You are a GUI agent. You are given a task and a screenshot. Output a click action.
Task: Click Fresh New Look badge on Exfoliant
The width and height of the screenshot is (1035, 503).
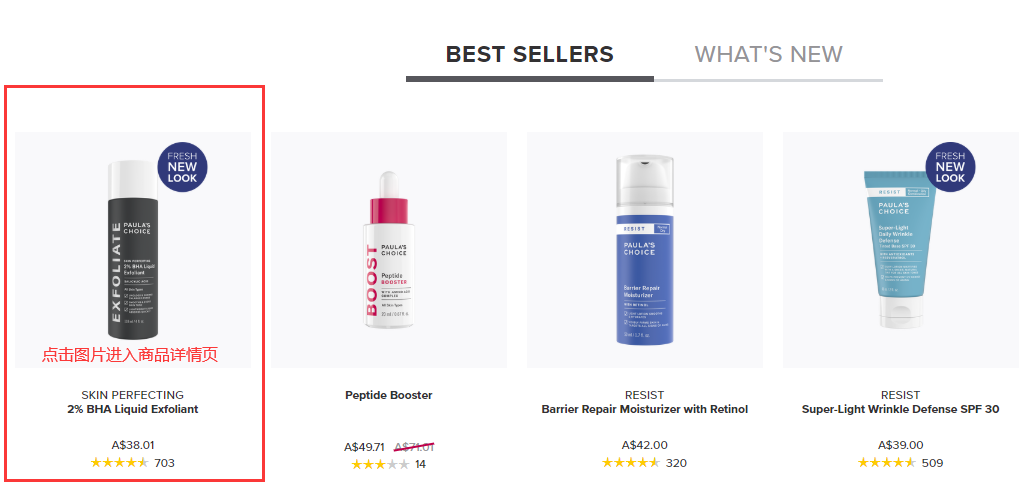coord(182,167)
